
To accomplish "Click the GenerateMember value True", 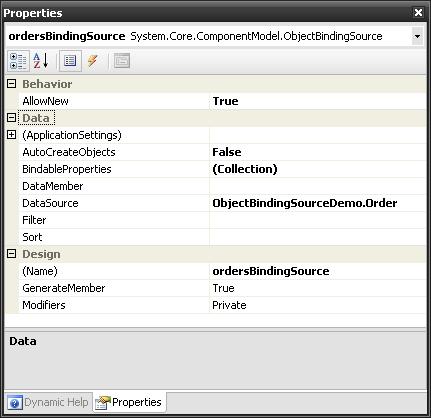I will (x=223, y=288).
